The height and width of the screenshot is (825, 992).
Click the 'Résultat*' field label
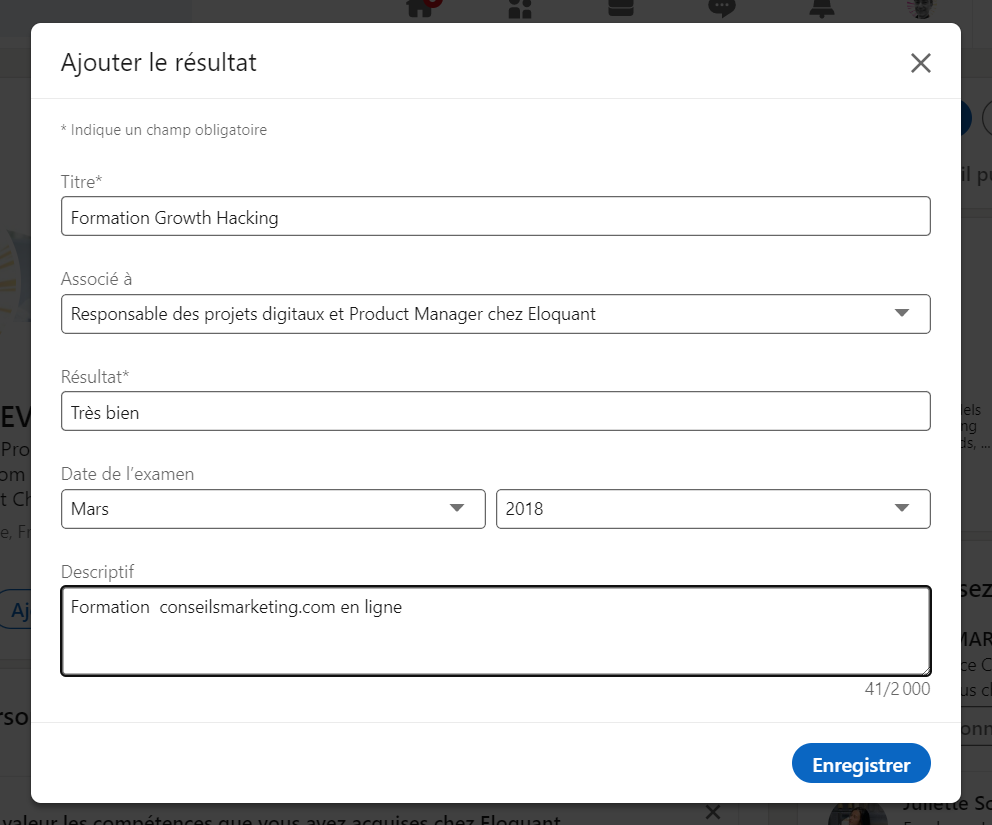point(95,376)
